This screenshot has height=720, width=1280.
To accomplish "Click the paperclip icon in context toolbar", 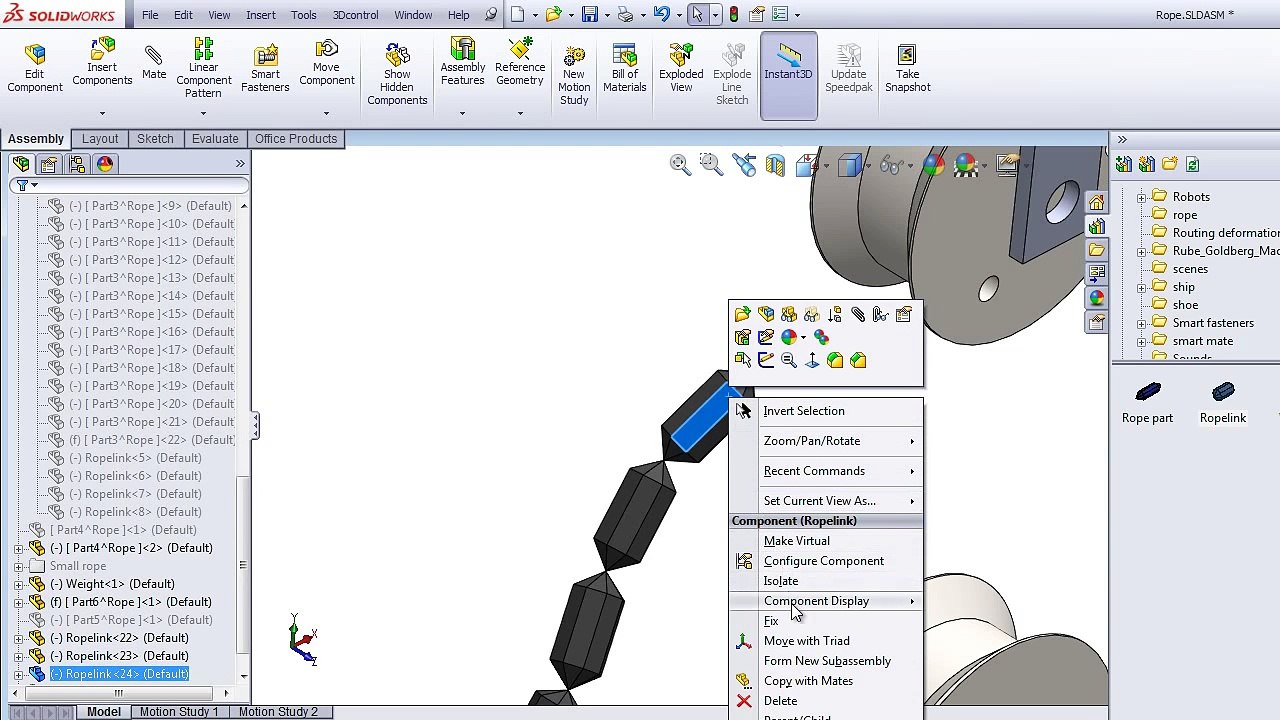I will tap(858, 315).
